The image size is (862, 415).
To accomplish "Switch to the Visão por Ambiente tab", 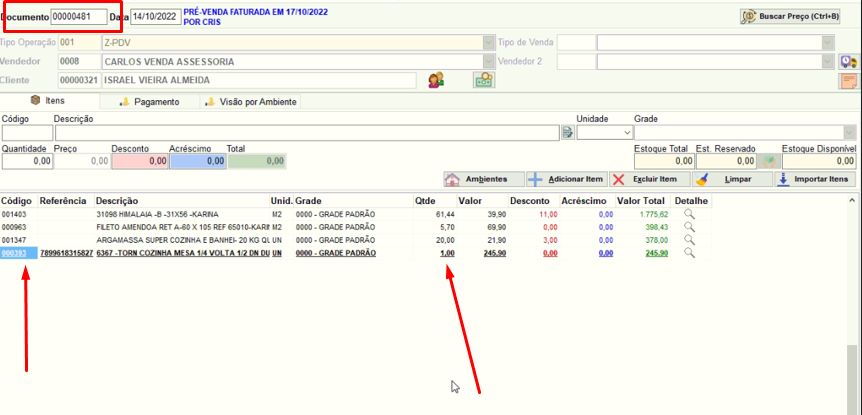I will [251, 102].
